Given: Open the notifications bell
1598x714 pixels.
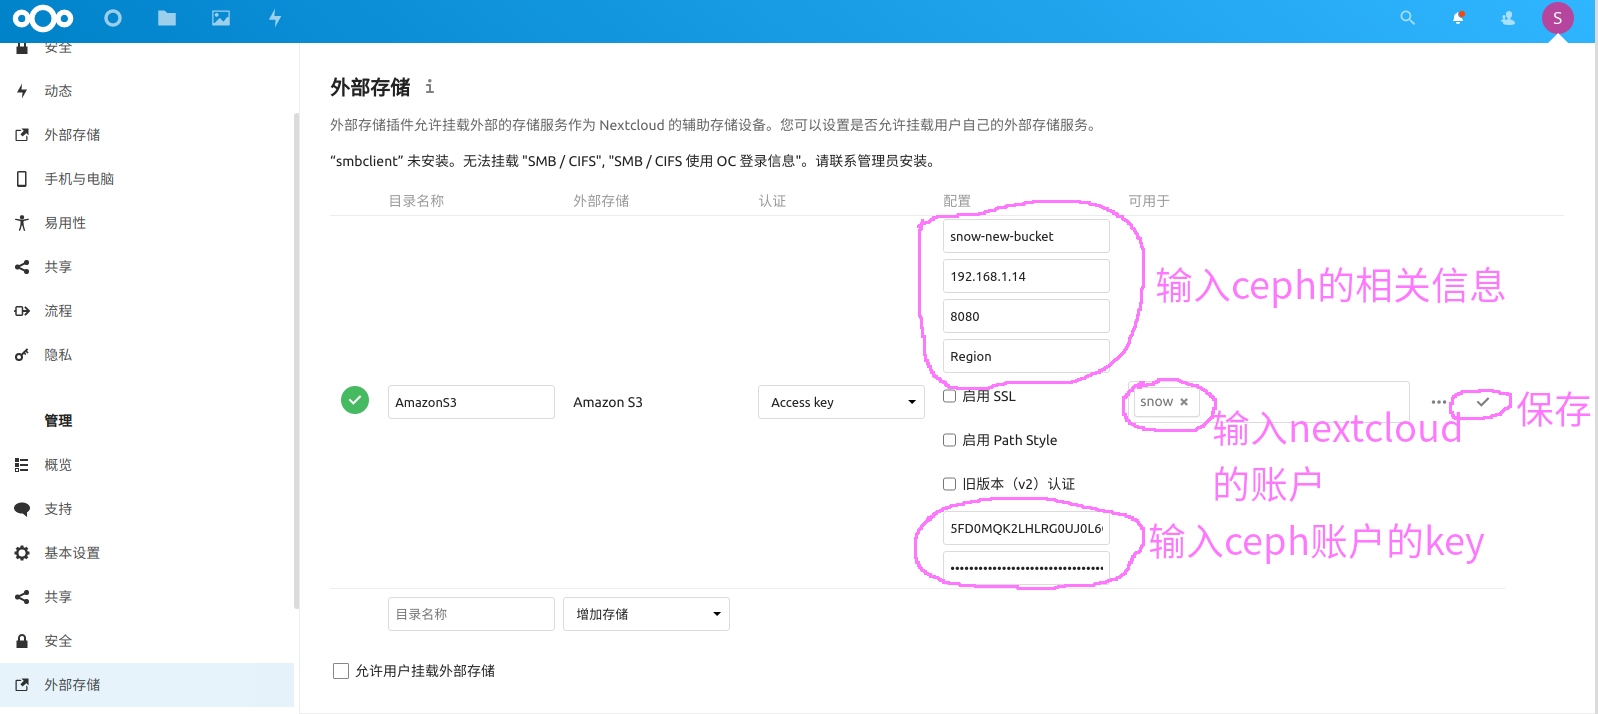Looking at the screenshot, I should click(1458, 18).
